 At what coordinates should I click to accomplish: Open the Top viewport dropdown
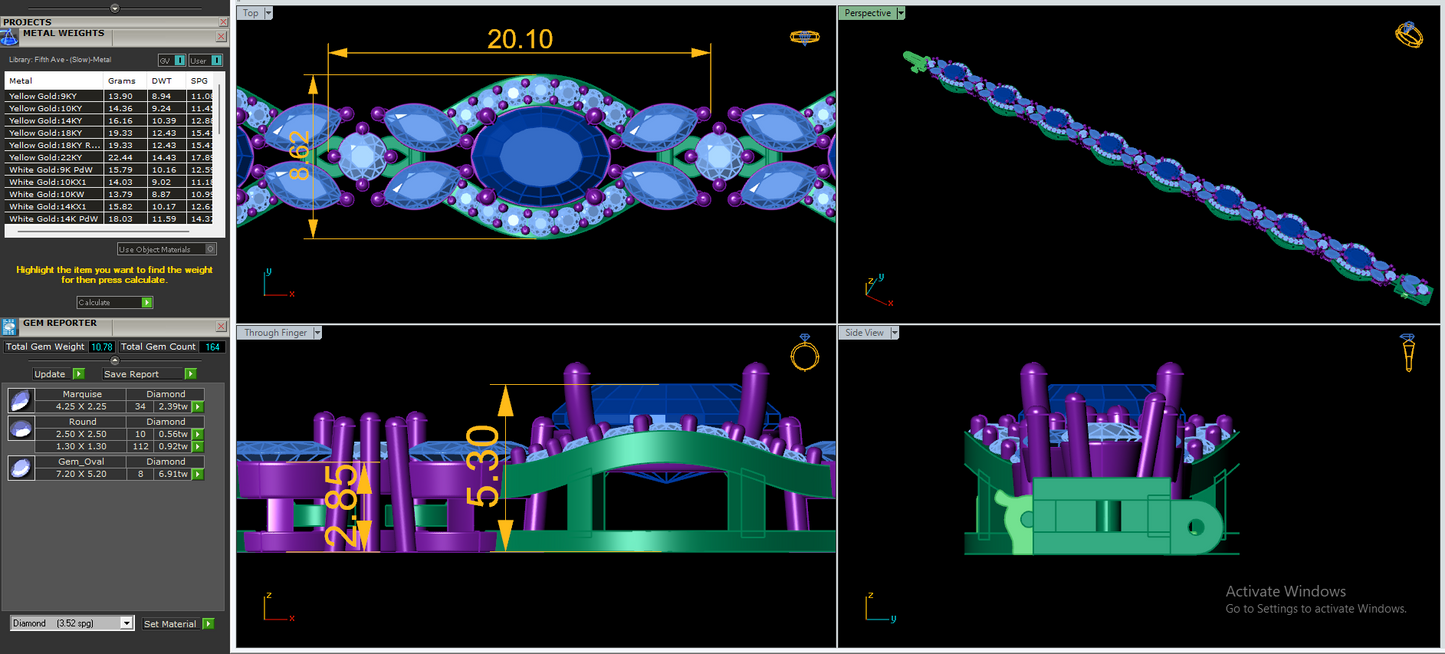(268, 13)
